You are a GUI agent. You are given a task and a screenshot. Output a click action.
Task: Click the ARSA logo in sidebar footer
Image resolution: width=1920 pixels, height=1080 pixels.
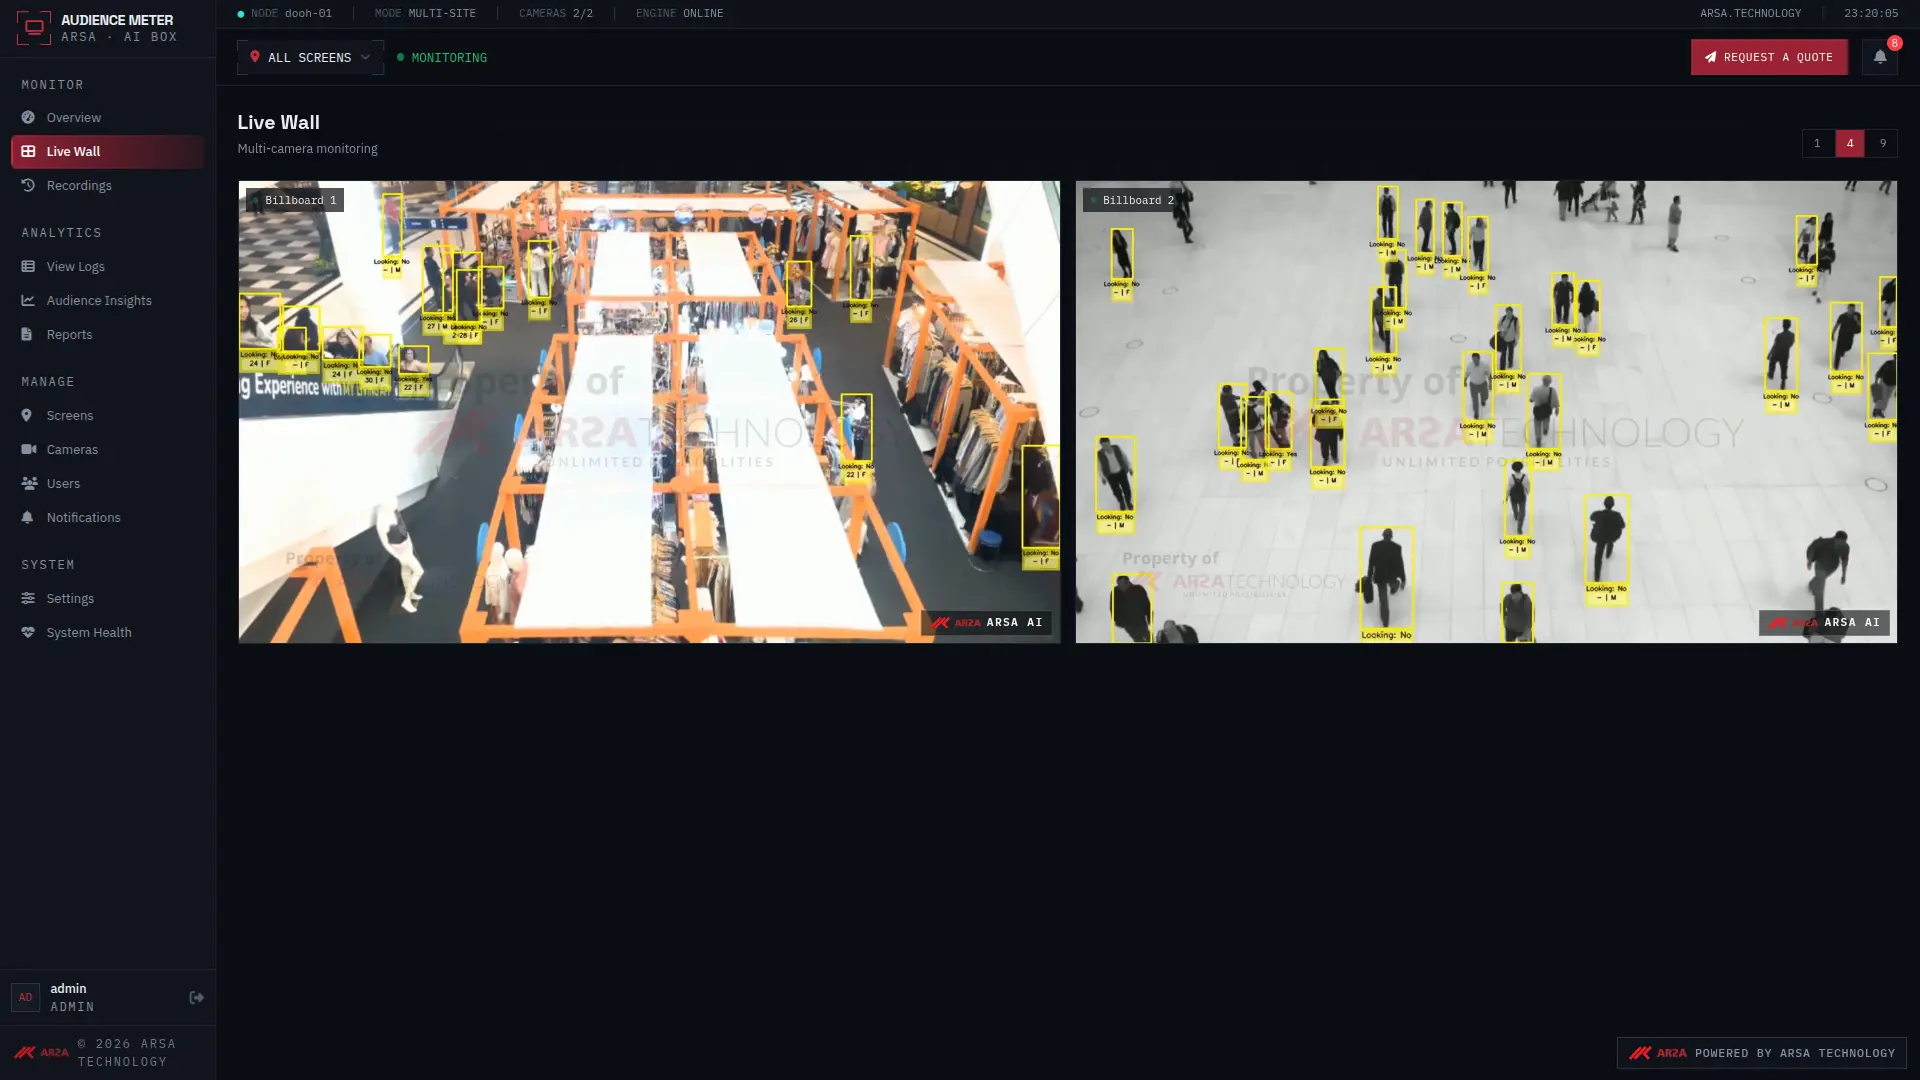(41, 1052)
